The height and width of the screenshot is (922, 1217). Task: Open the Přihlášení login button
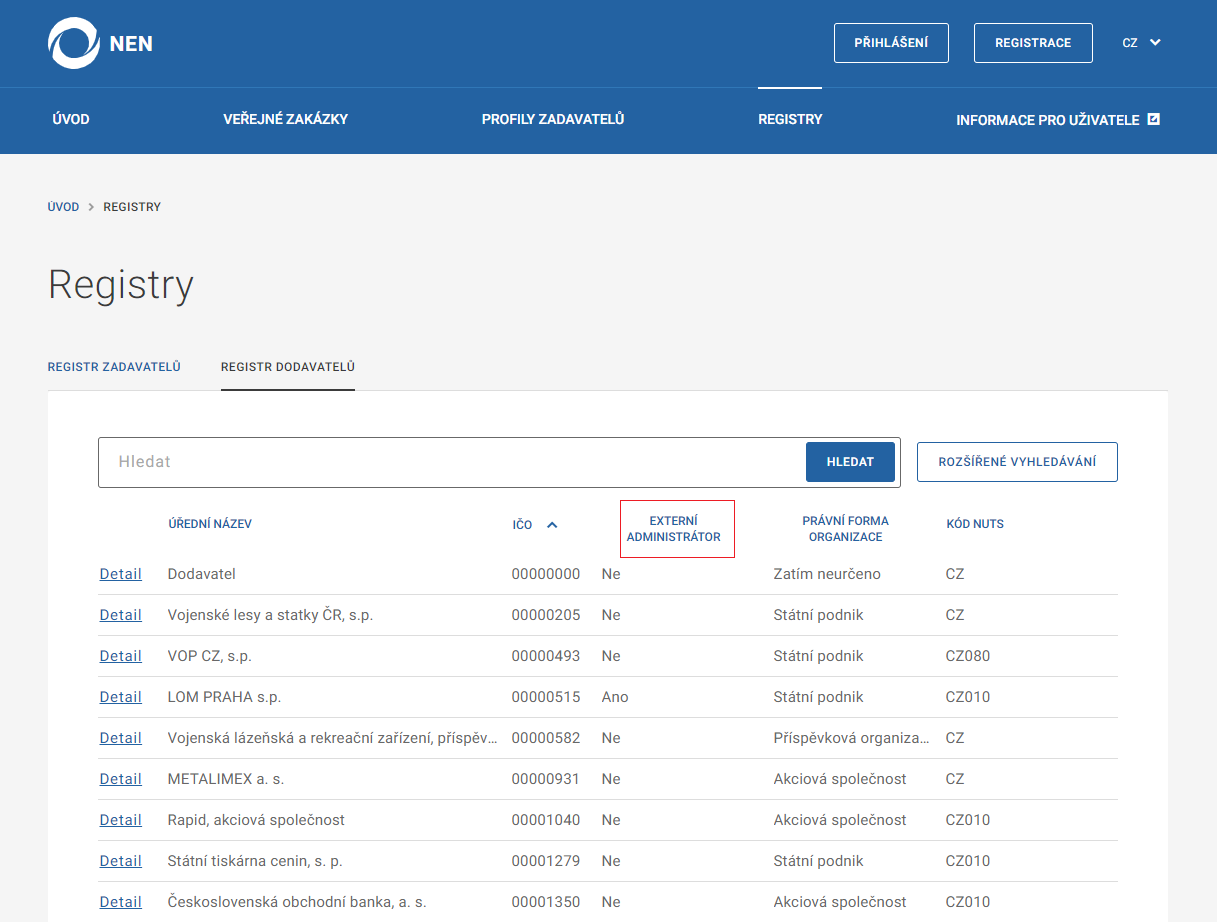(x=891, y=43)
